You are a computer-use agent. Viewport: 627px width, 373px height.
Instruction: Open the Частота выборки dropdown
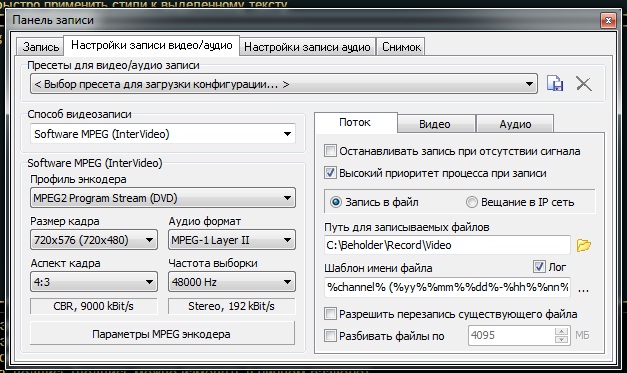point(232,282)
